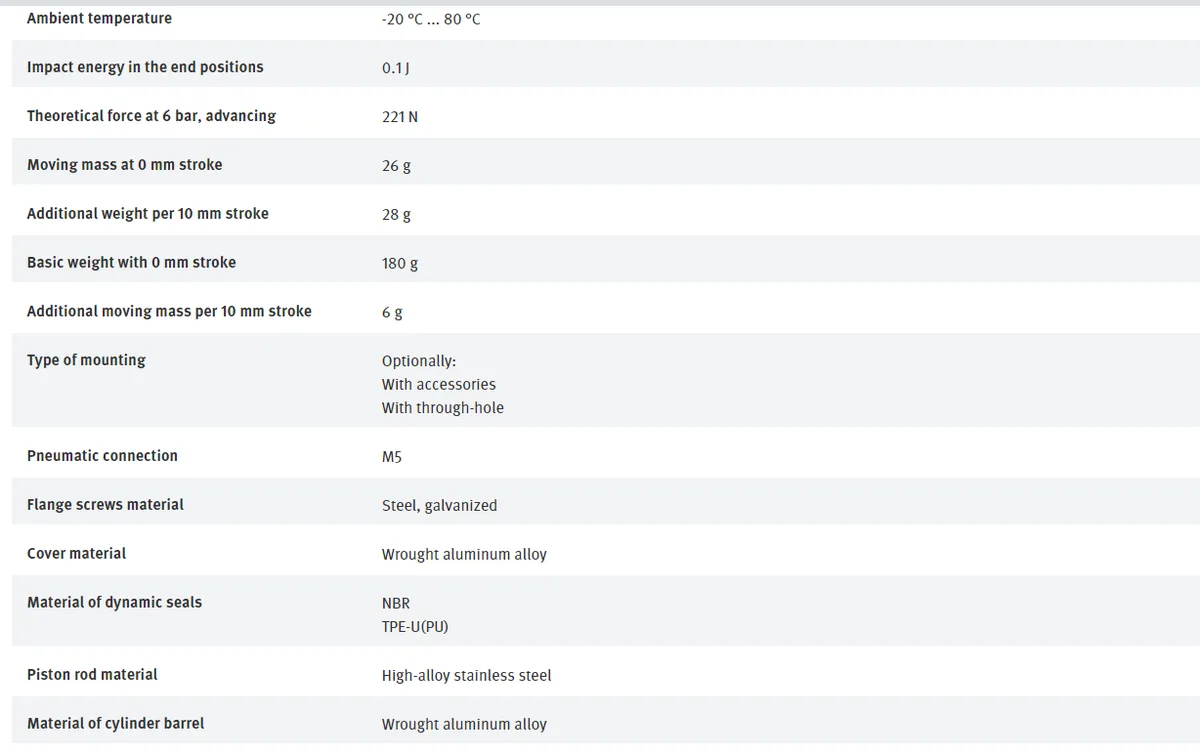Select the Ambient temperature label
The image size is (1200, 755).
pos(99,18)
